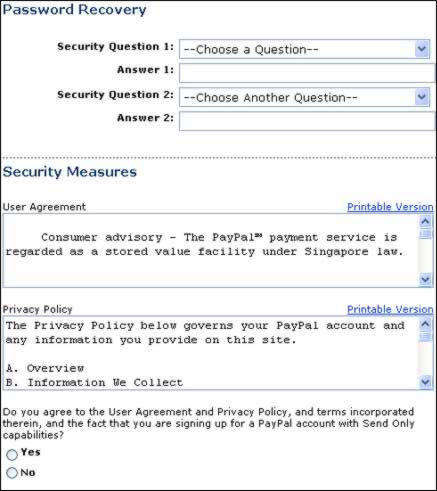The height and width of the screenshot is (491, 437).
Task: Click User Agreement scroll down arrow
Action: pos(425,279)
